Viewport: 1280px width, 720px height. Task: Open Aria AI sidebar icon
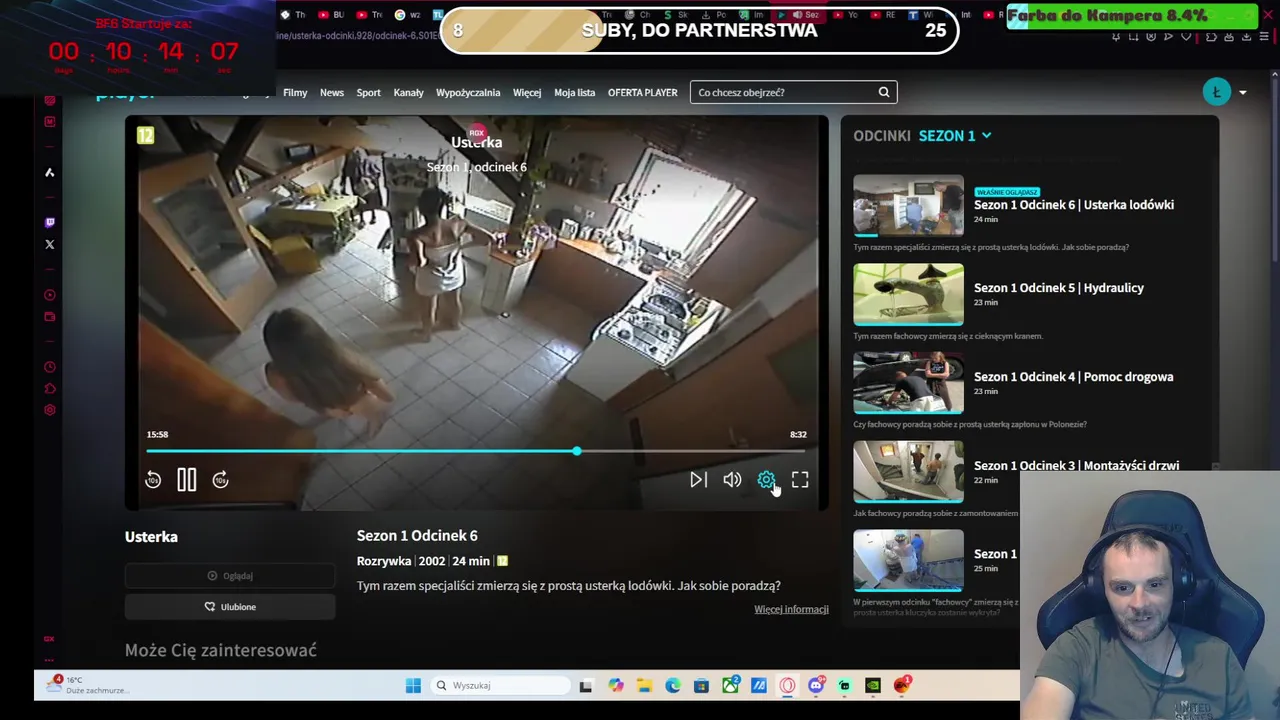[x=50, y=172]
